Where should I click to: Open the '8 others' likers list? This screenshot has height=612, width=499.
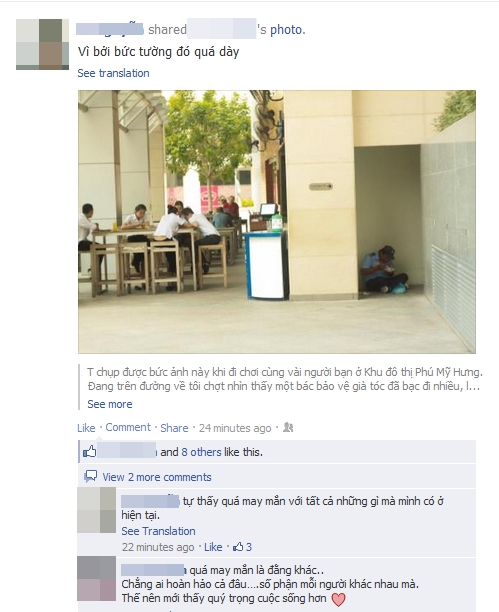[x=201, y=452]
